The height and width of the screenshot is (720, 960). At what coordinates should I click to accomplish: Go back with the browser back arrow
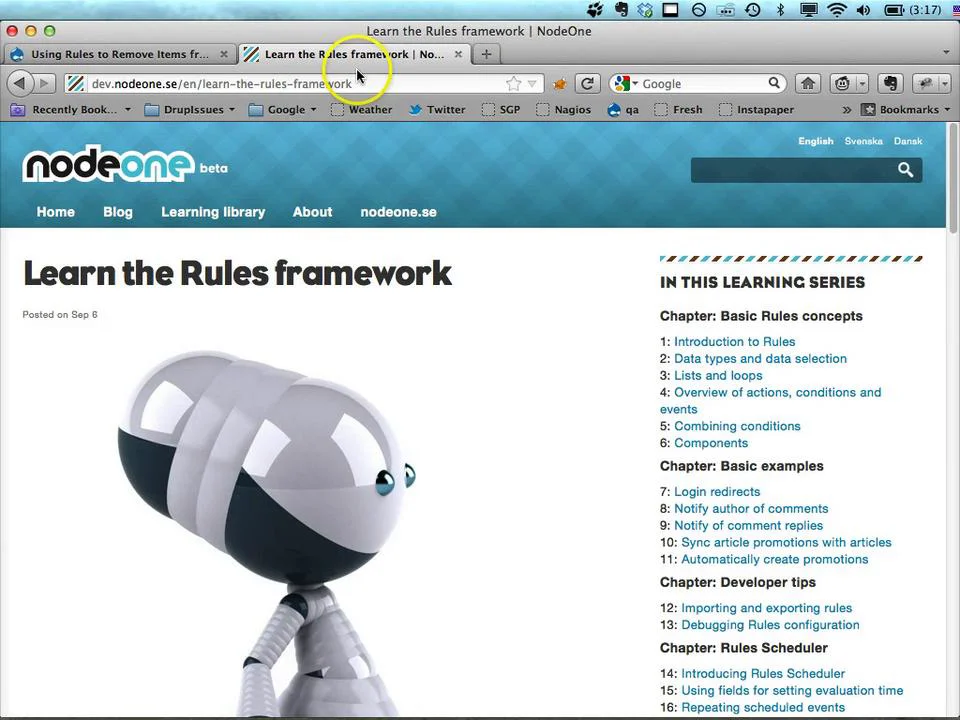click(19, 83)
